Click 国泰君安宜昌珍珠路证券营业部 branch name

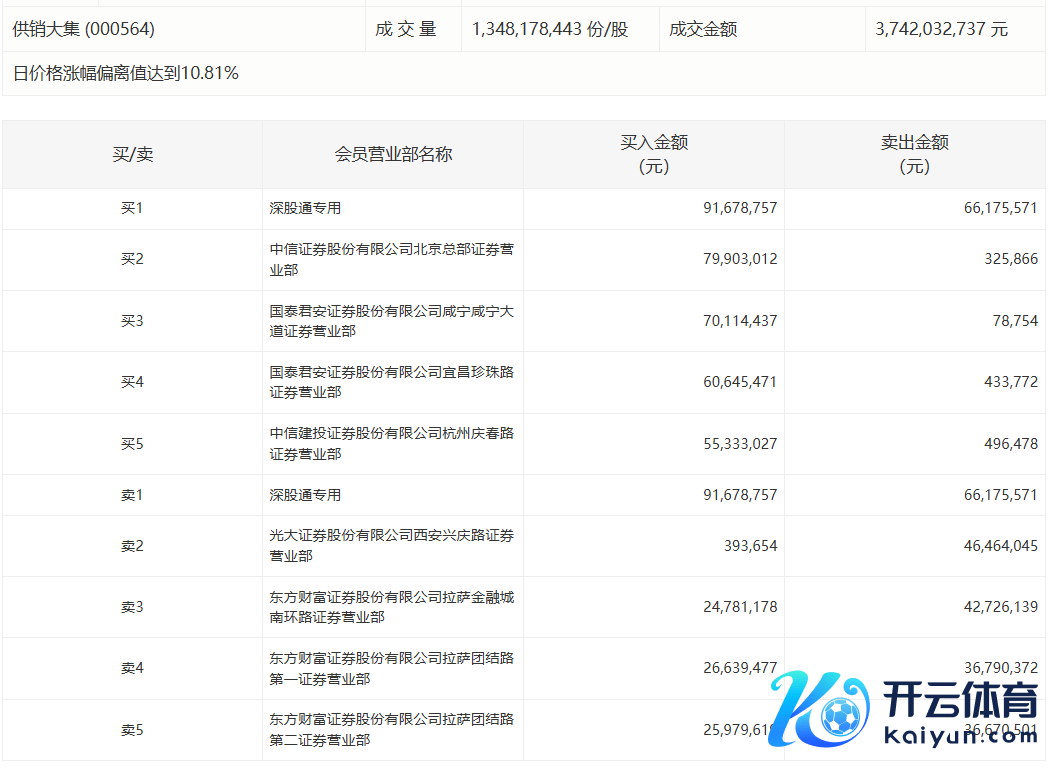pyautogui.click(x=391, y=382)
